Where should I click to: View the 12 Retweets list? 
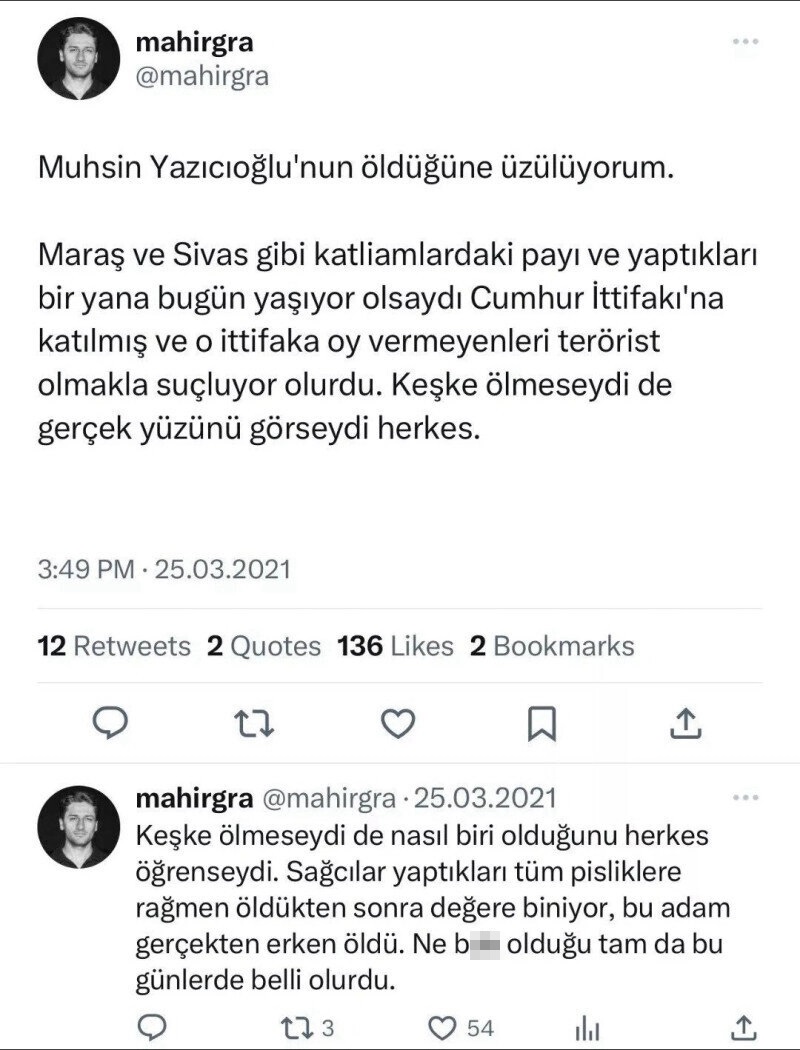pyautogui.click(x=113, y=646)
